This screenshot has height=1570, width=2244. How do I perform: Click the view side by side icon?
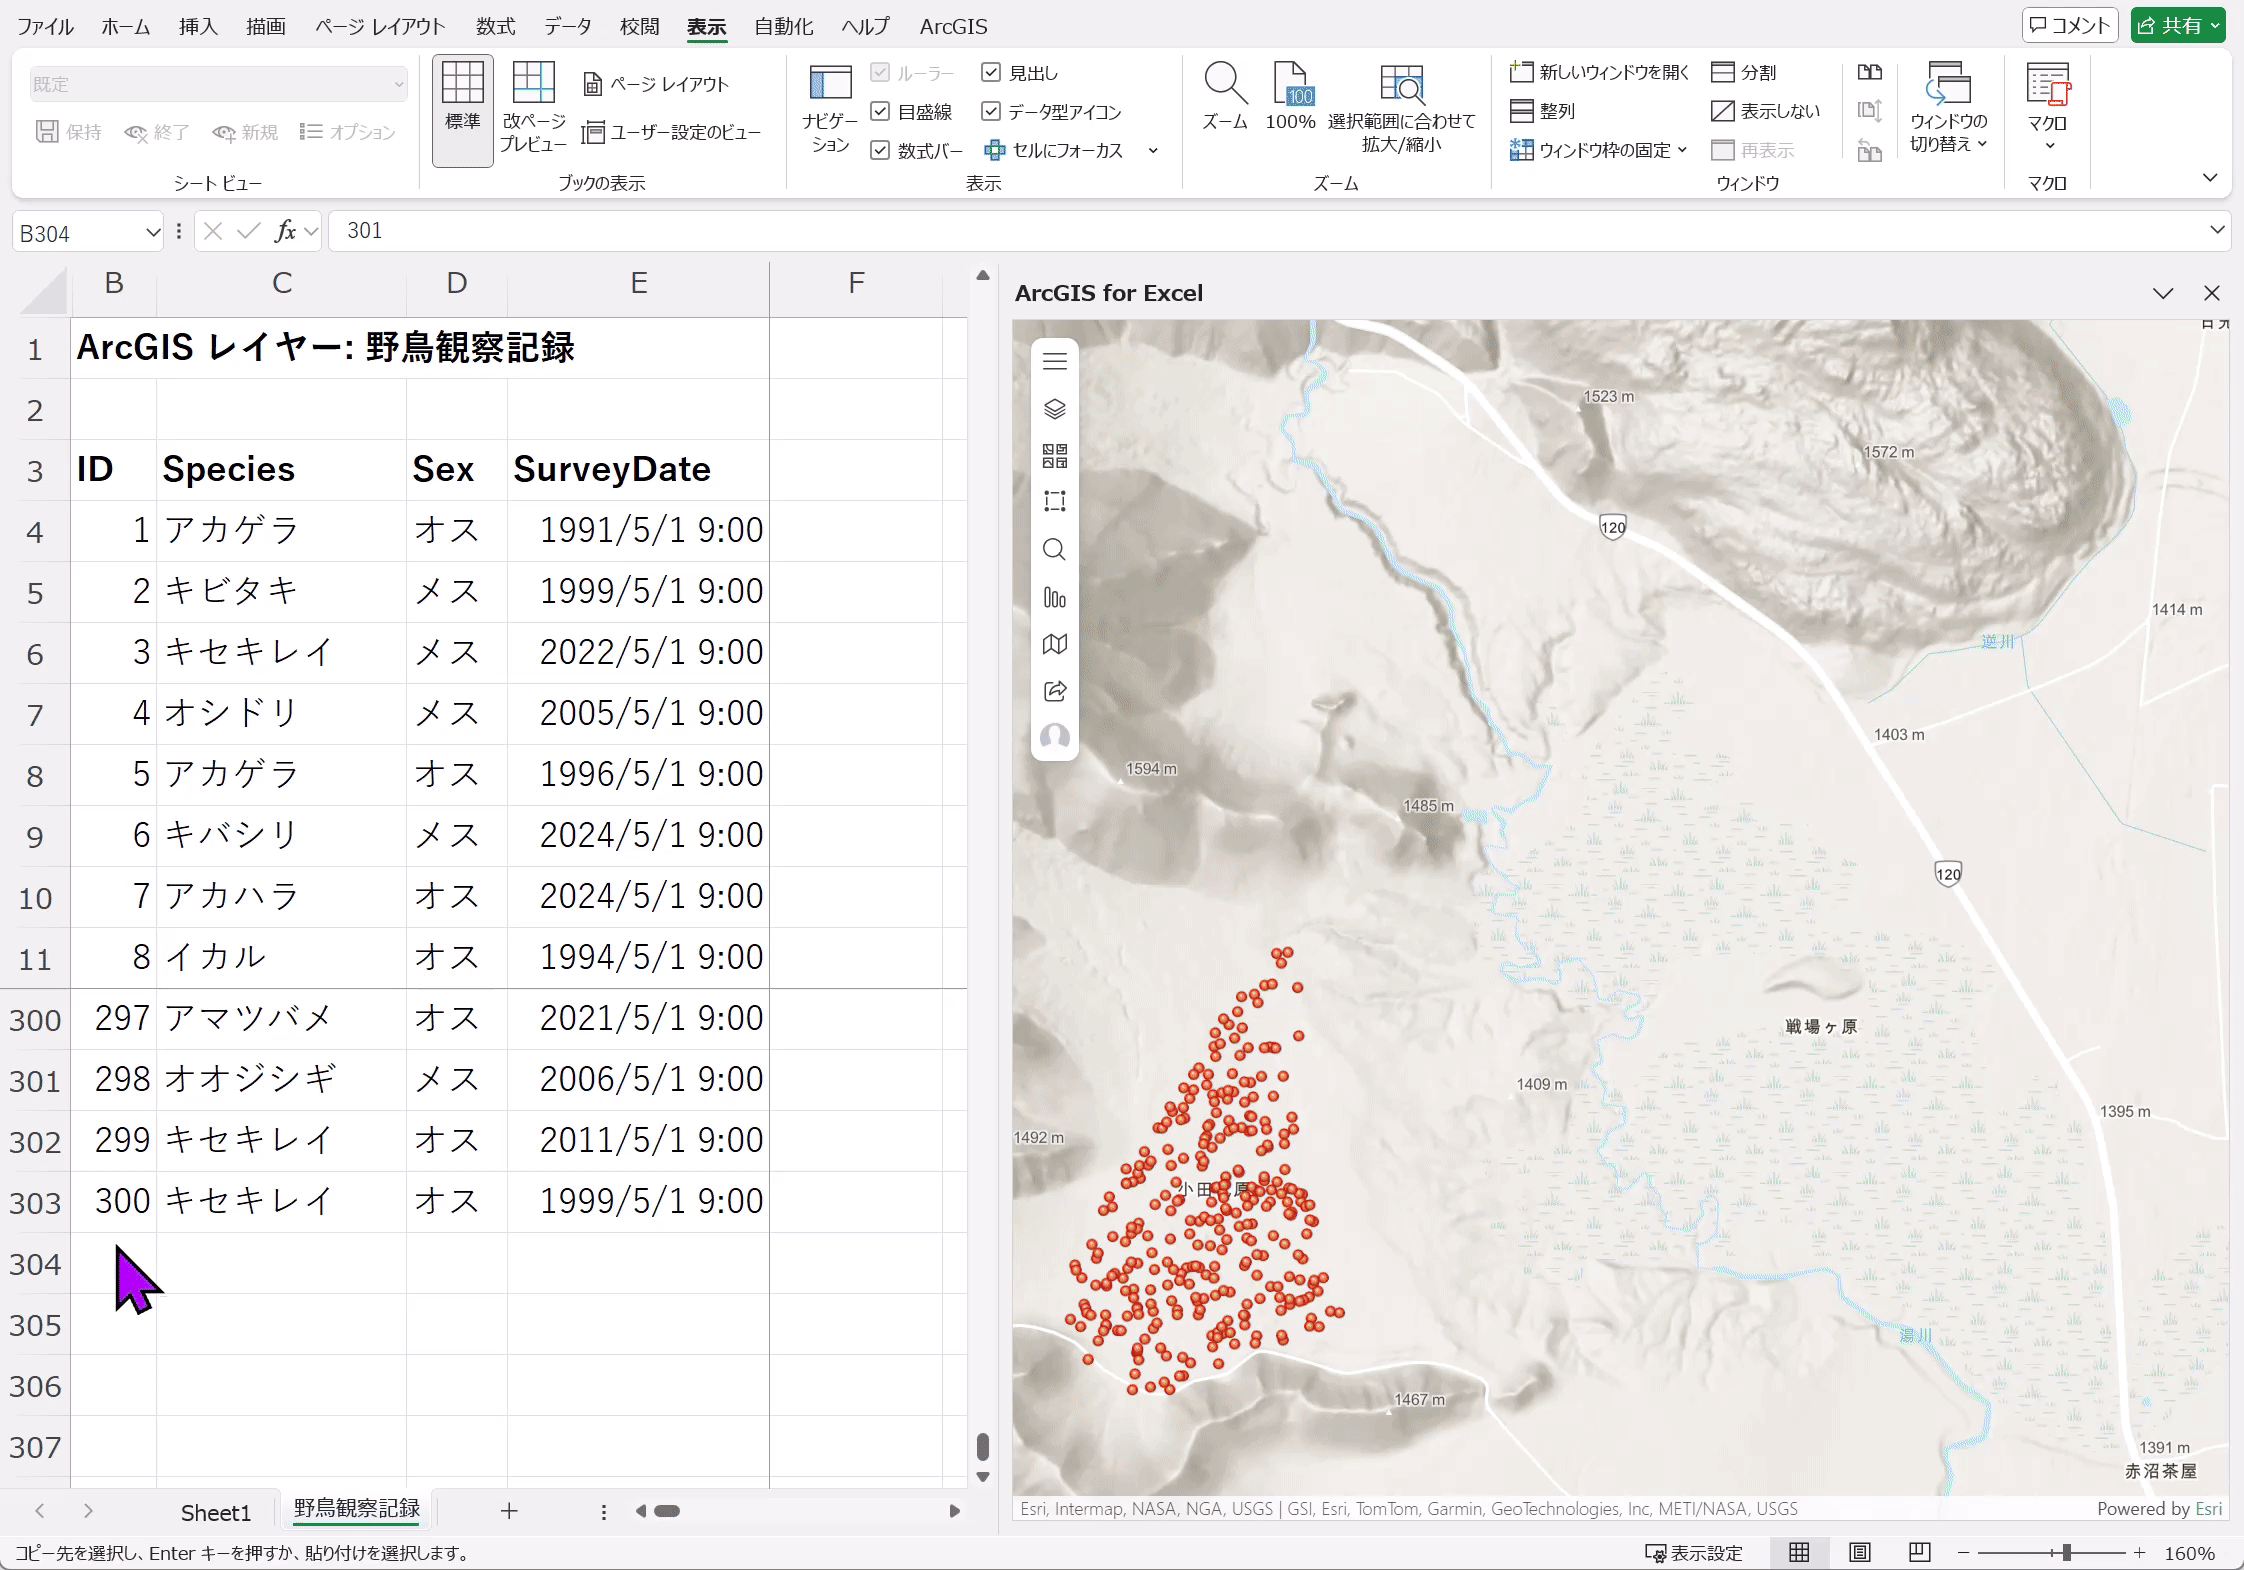click(1869, 72)
